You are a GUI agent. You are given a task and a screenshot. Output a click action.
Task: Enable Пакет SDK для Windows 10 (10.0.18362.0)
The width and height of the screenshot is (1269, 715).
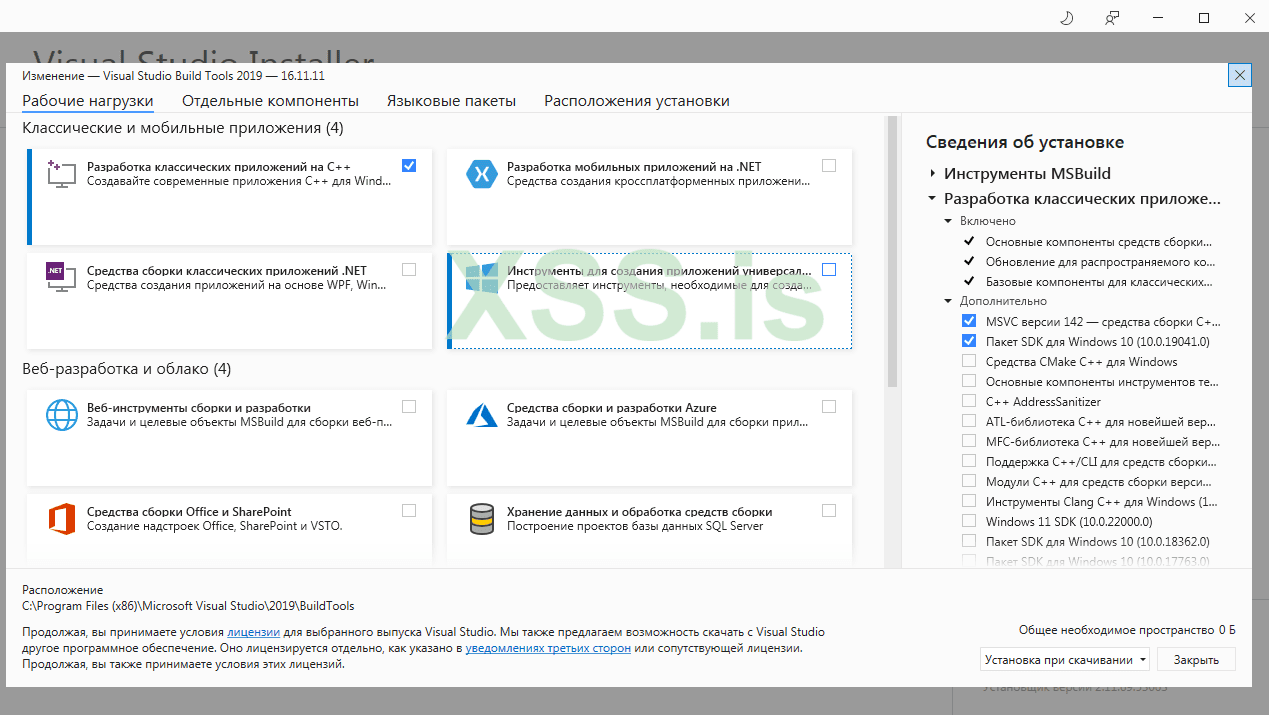[x=969, y=541]
